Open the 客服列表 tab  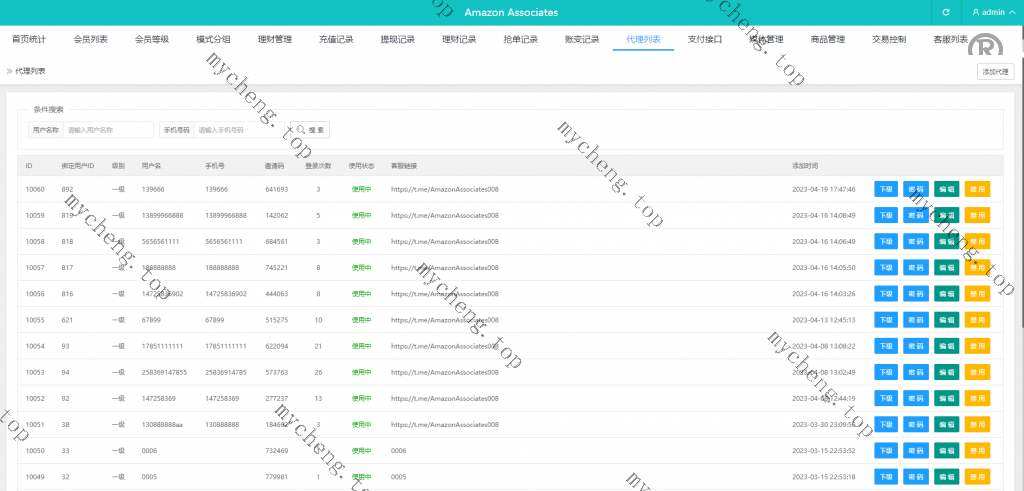click(950, 40)
